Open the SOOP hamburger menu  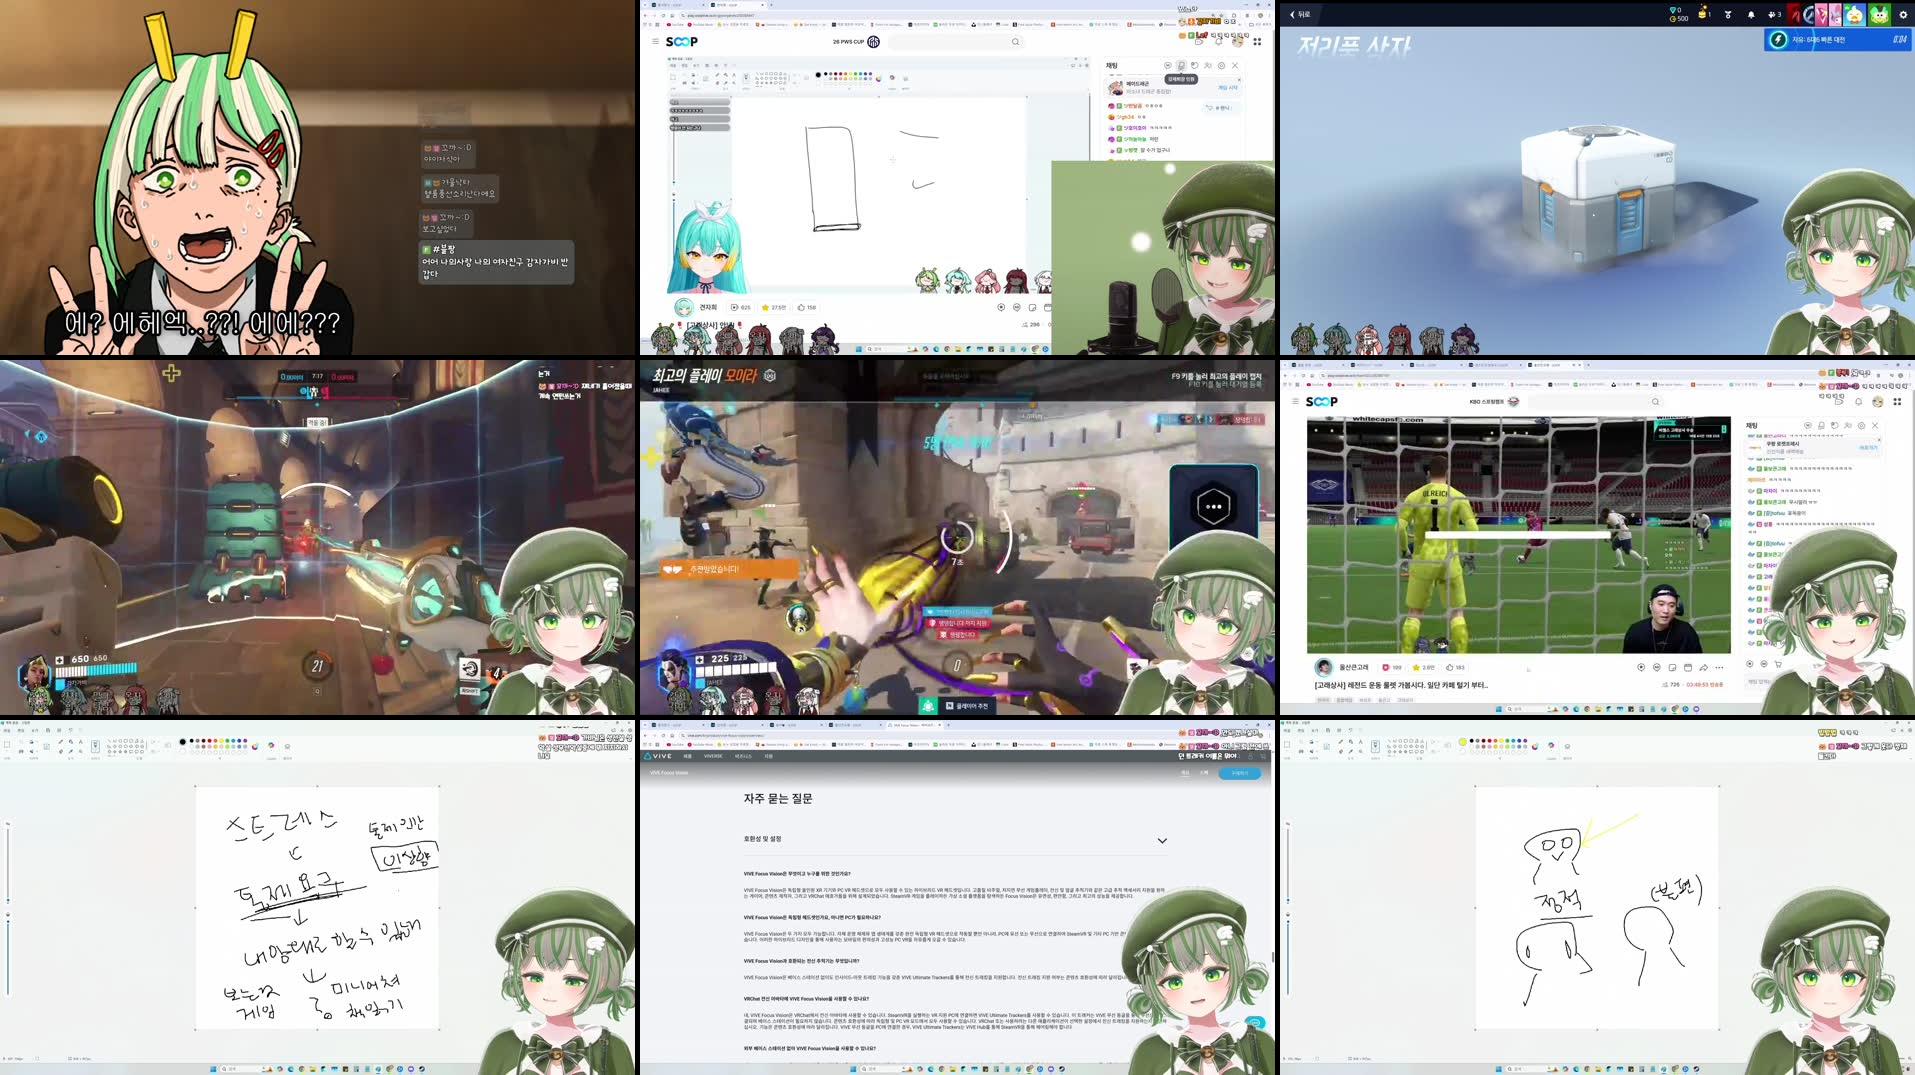tap(655, 42)
